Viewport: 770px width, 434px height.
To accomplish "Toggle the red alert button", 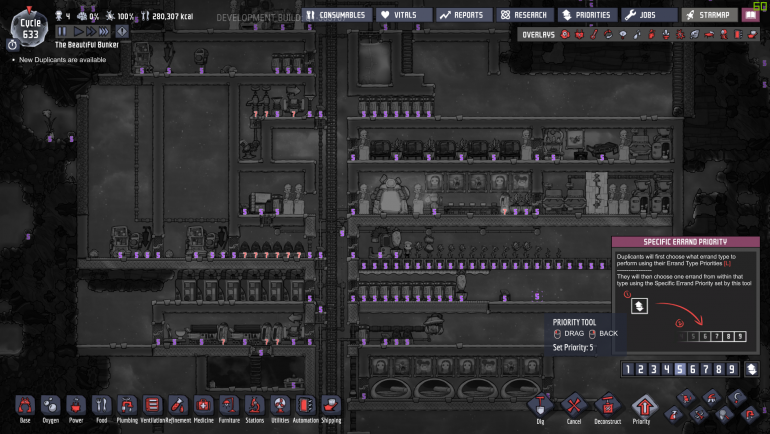I will tap(122, 32).
